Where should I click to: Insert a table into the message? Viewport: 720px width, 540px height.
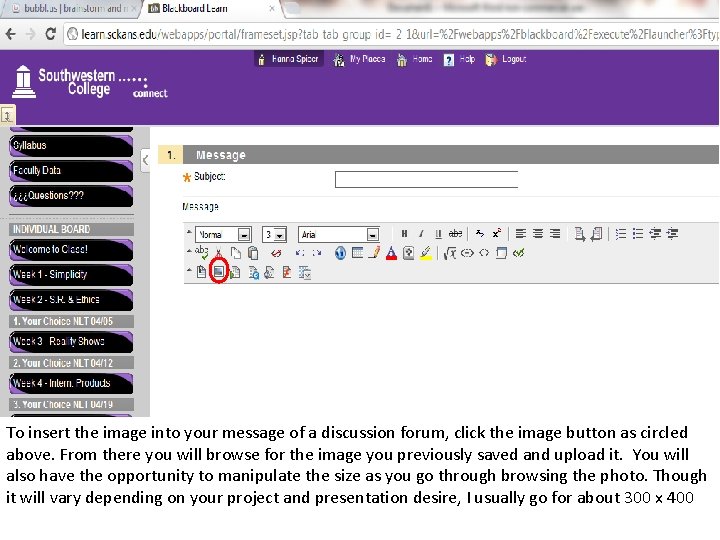(x=357, y=253)
